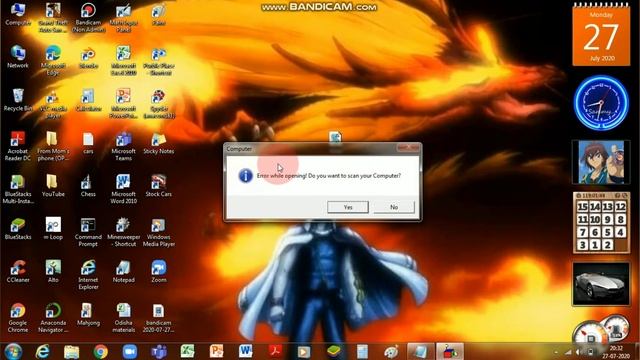Click No in the Computer dialog
The image size is (640, 360).
[x=394, y=207]
